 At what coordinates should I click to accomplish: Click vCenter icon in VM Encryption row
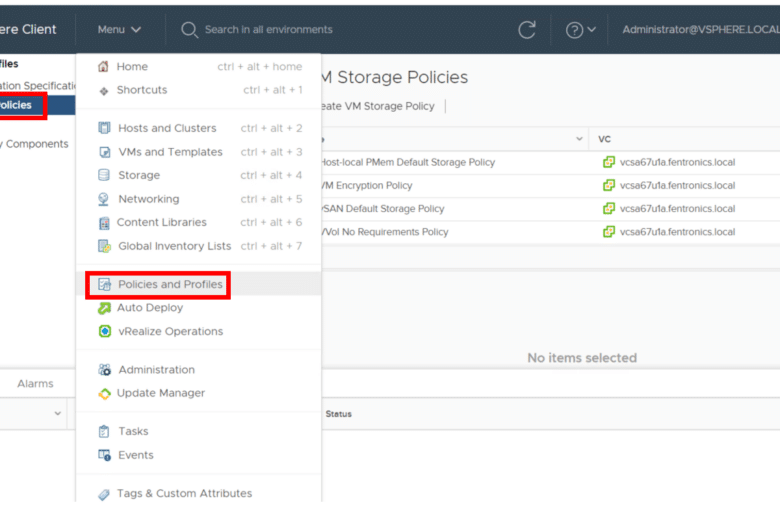click(x=608, y=186)
